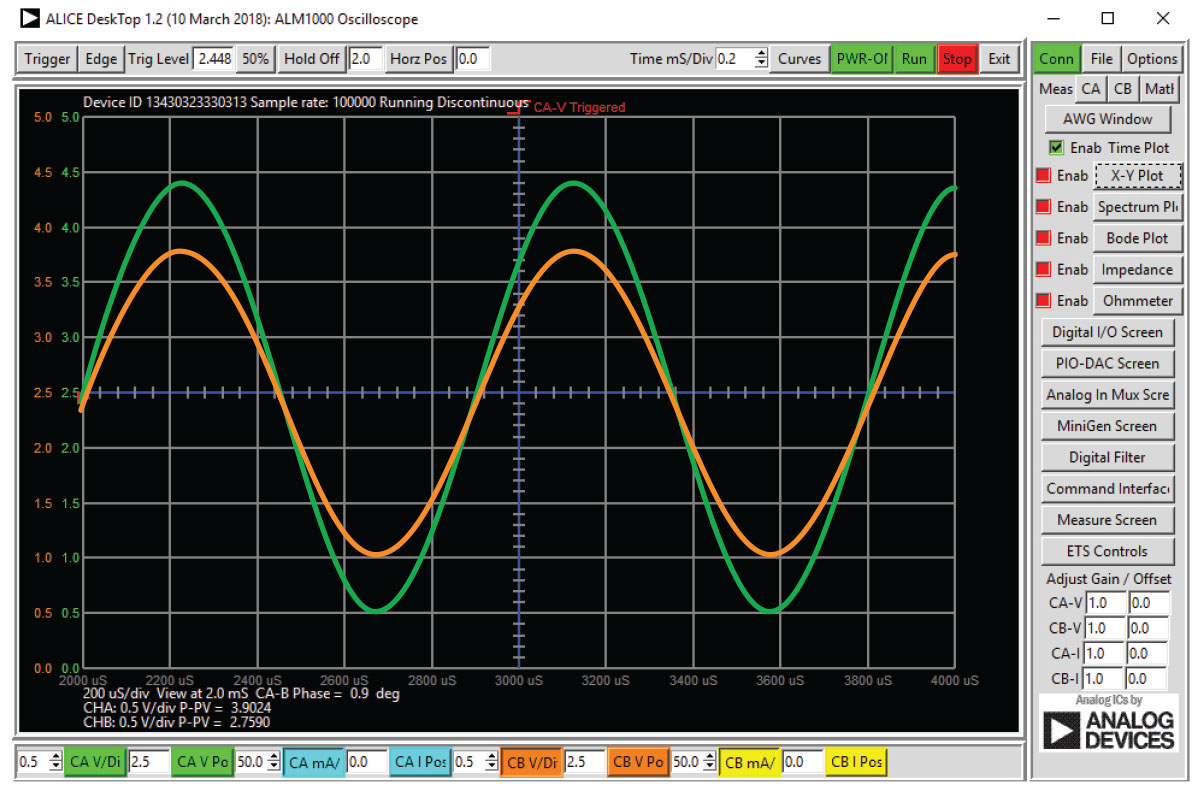Click the red Stop button
The width and height of the screenshot is (1202, 790).
click(x=956, y=59)
